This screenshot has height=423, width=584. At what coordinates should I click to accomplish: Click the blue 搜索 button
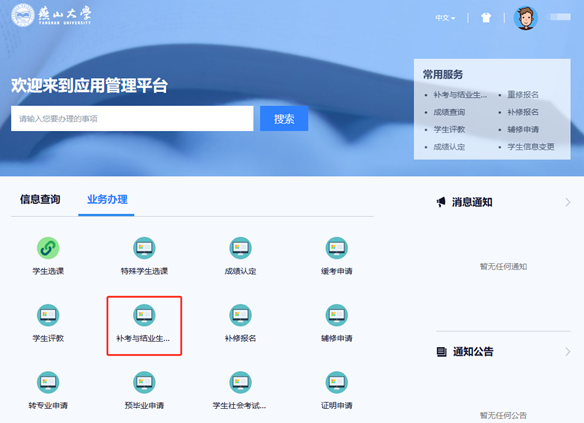[284, 118]
